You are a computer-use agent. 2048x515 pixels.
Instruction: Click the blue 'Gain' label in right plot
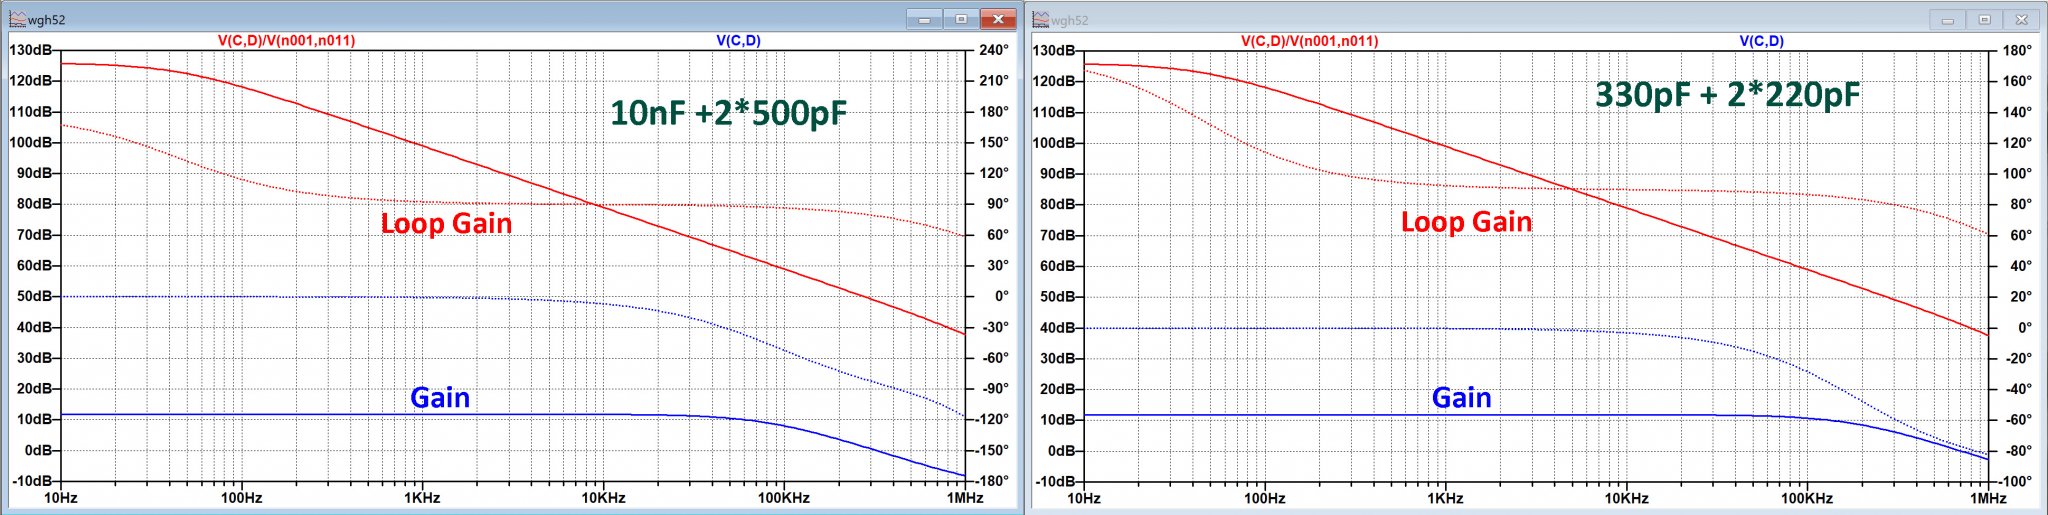[1461, 398]
